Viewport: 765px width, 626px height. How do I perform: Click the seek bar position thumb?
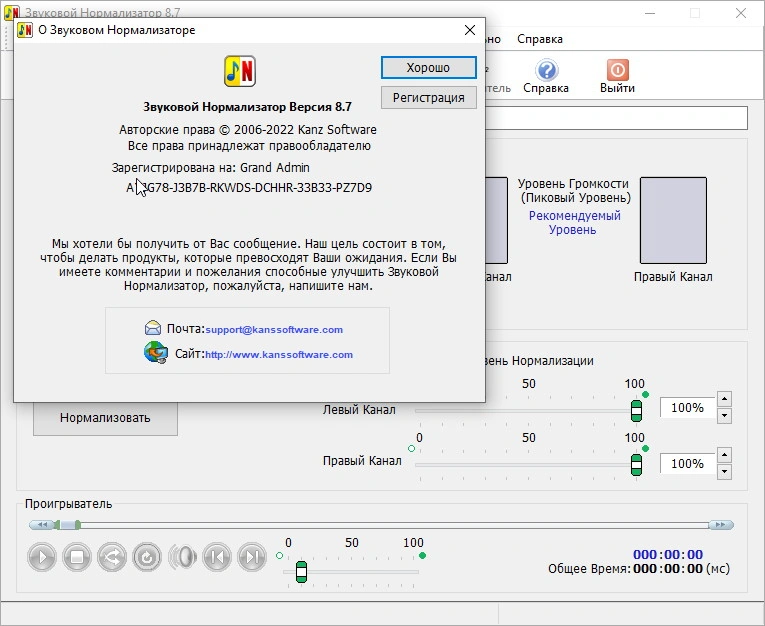pos(68,525)
